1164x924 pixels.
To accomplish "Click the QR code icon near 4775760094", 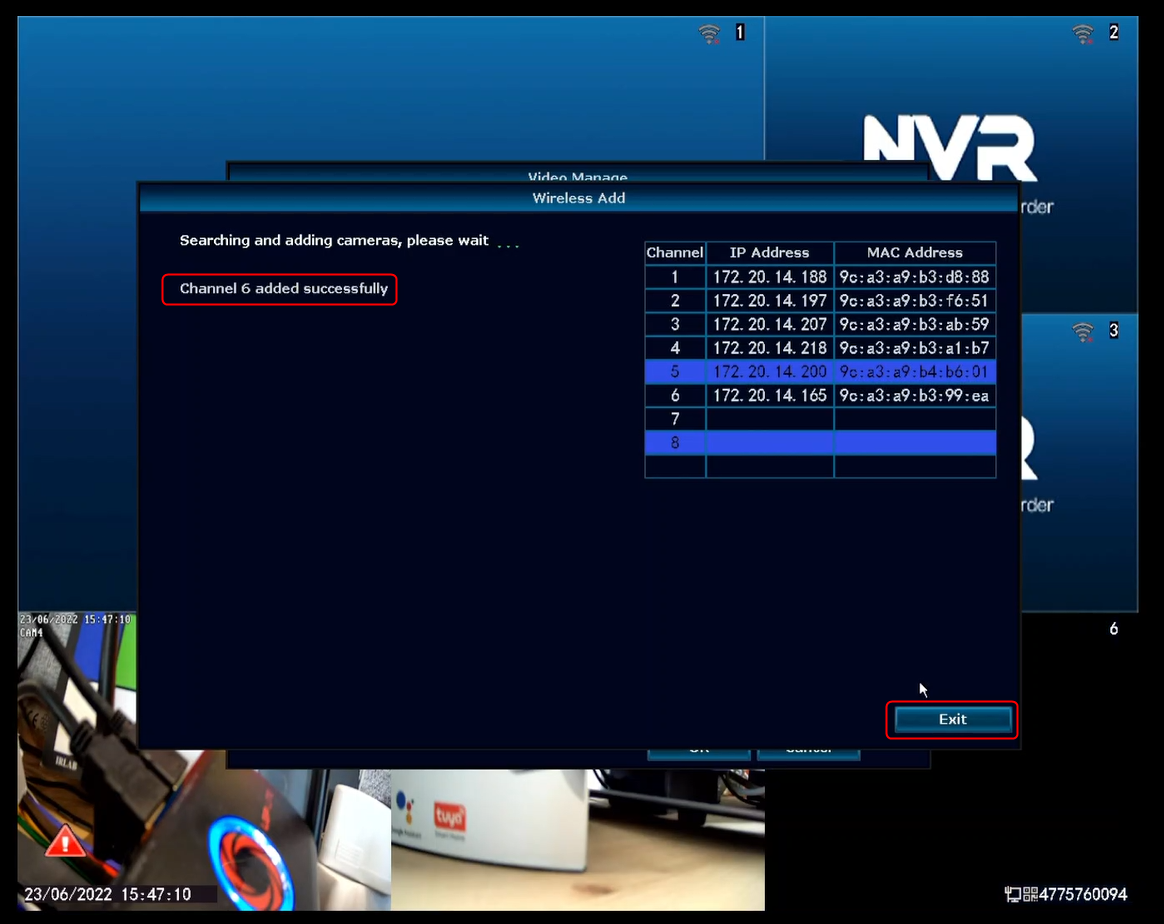I will click(x=1031, y=894).
